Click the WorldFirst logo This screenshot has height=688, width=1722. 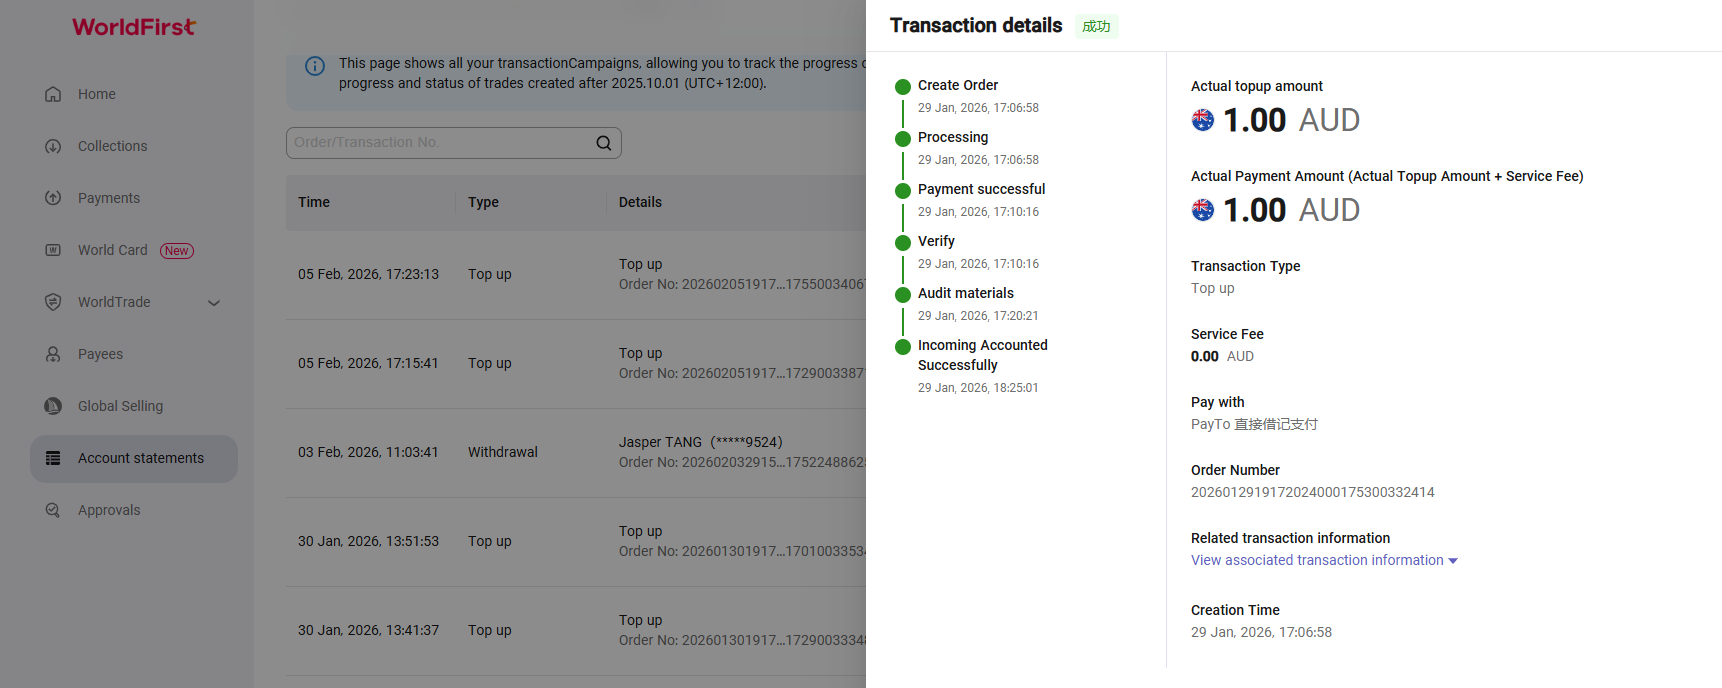tap(133, 27)
